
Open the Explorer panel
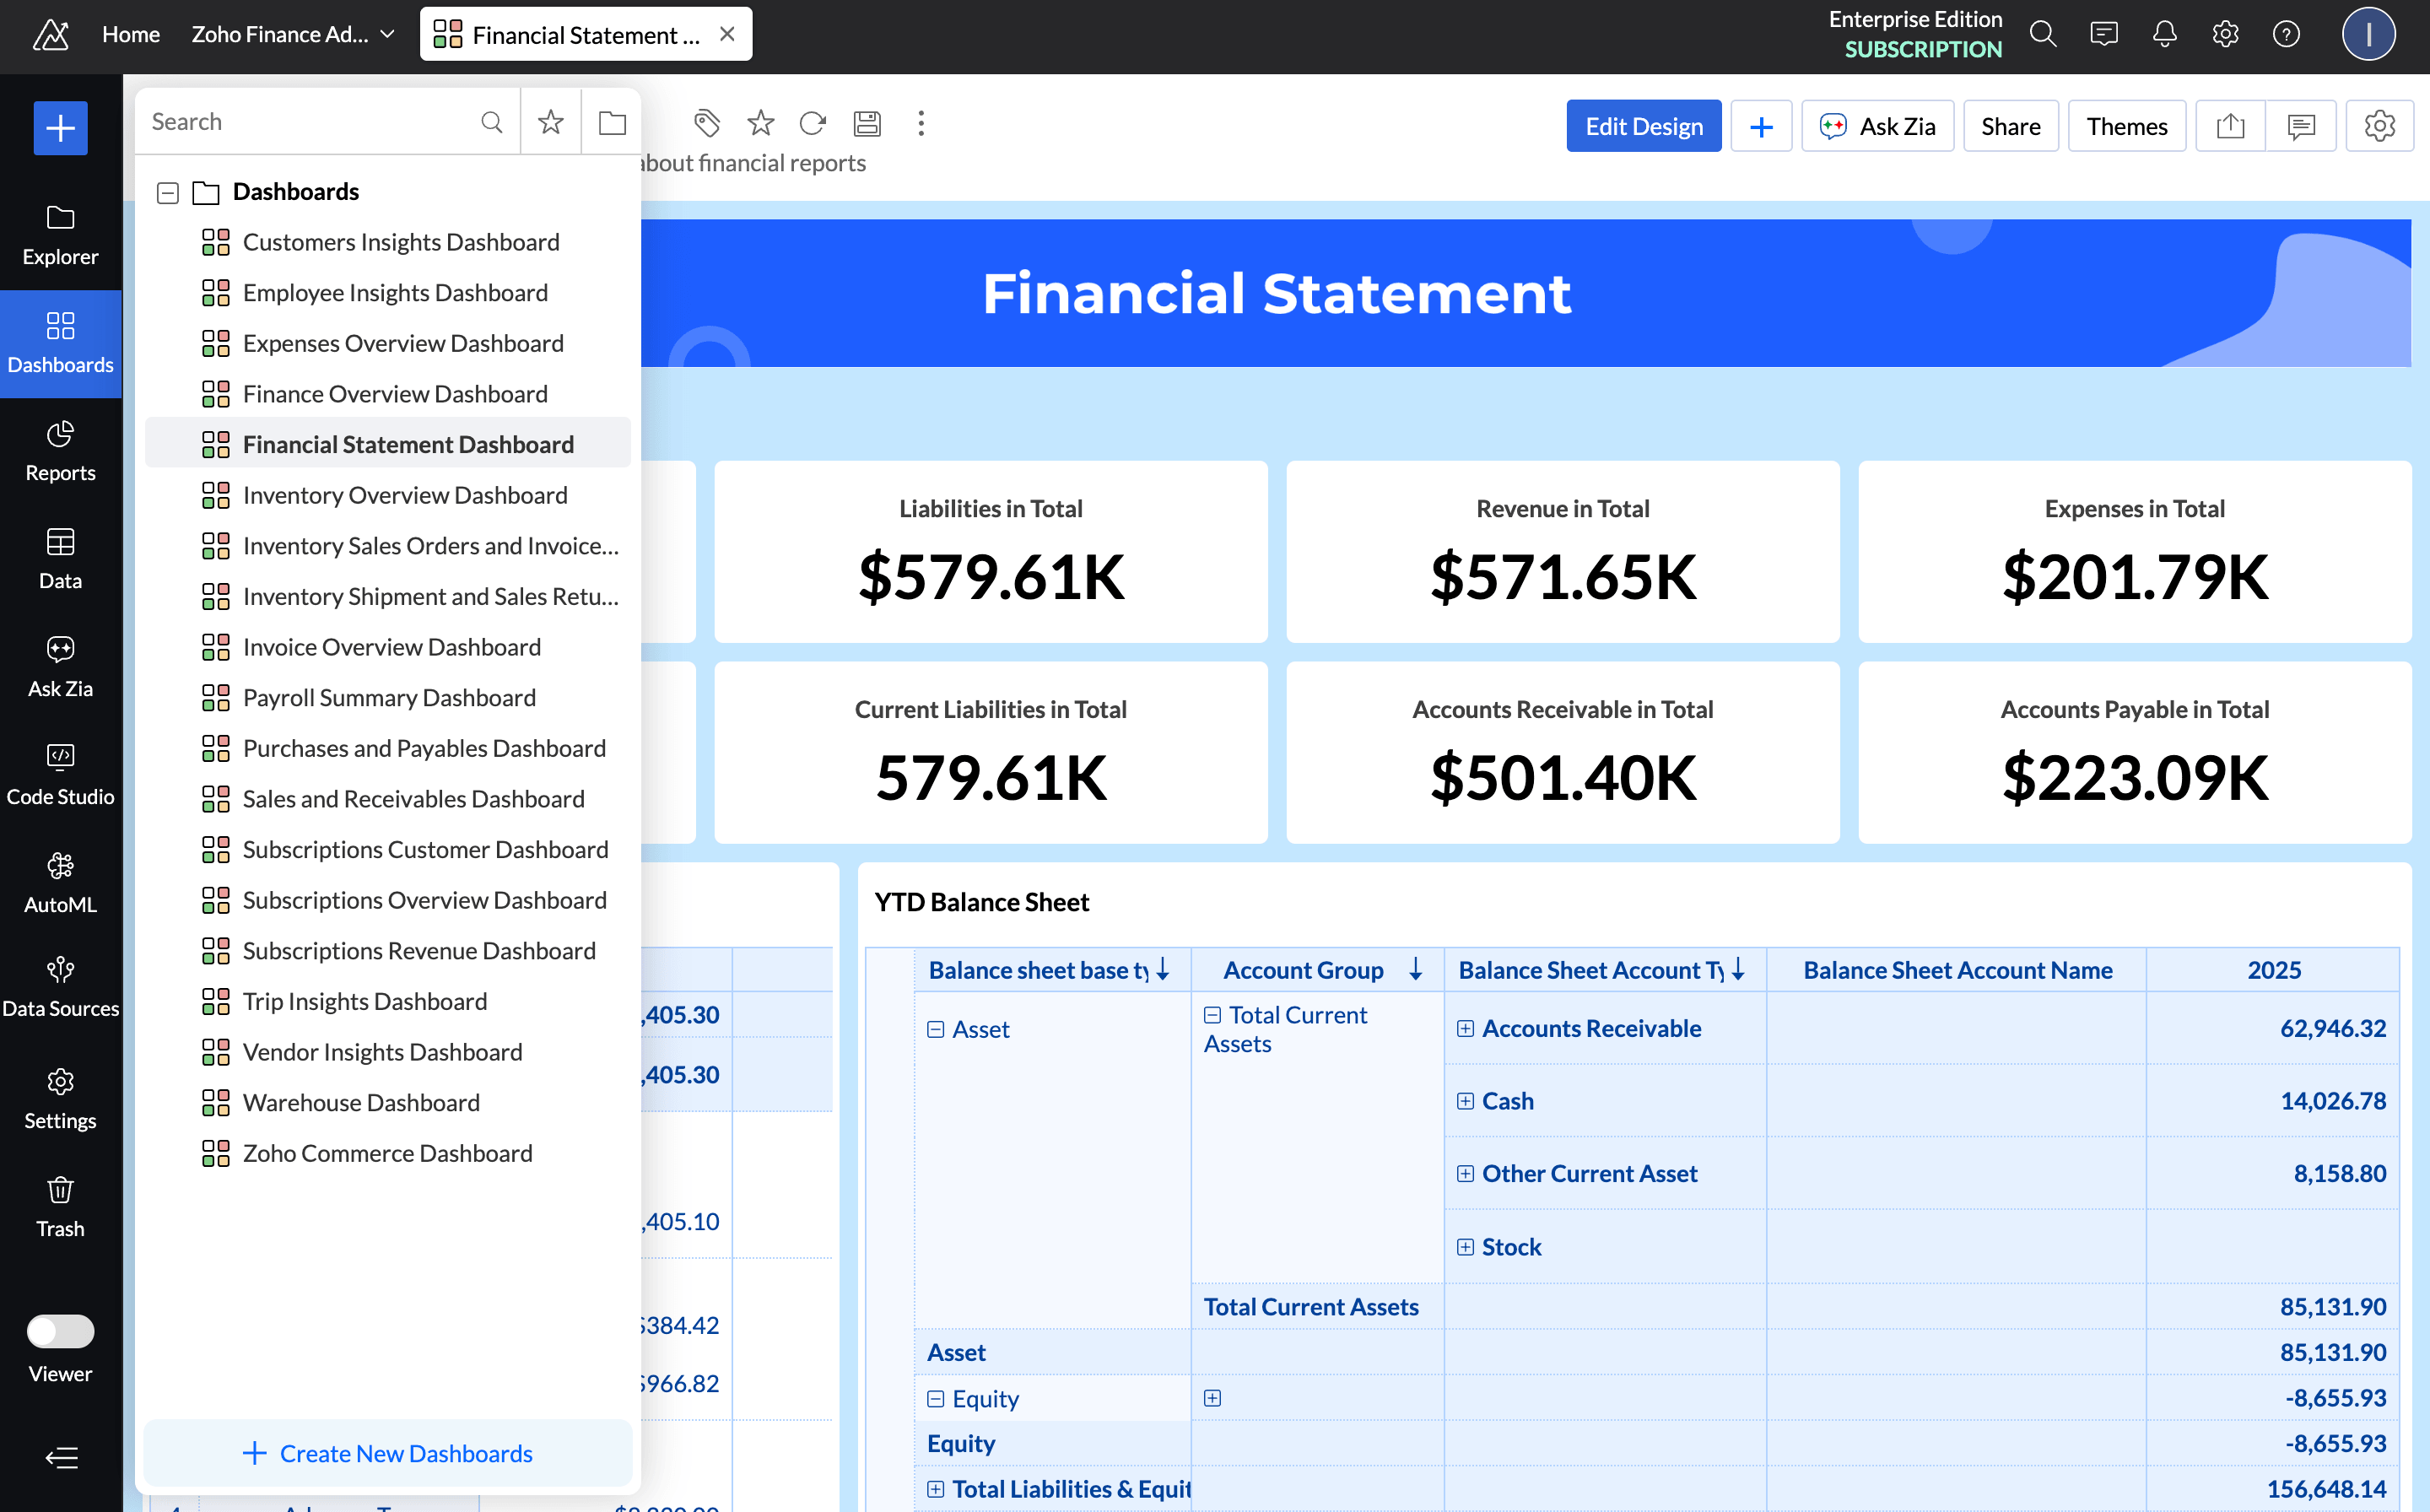coord(60,232)
